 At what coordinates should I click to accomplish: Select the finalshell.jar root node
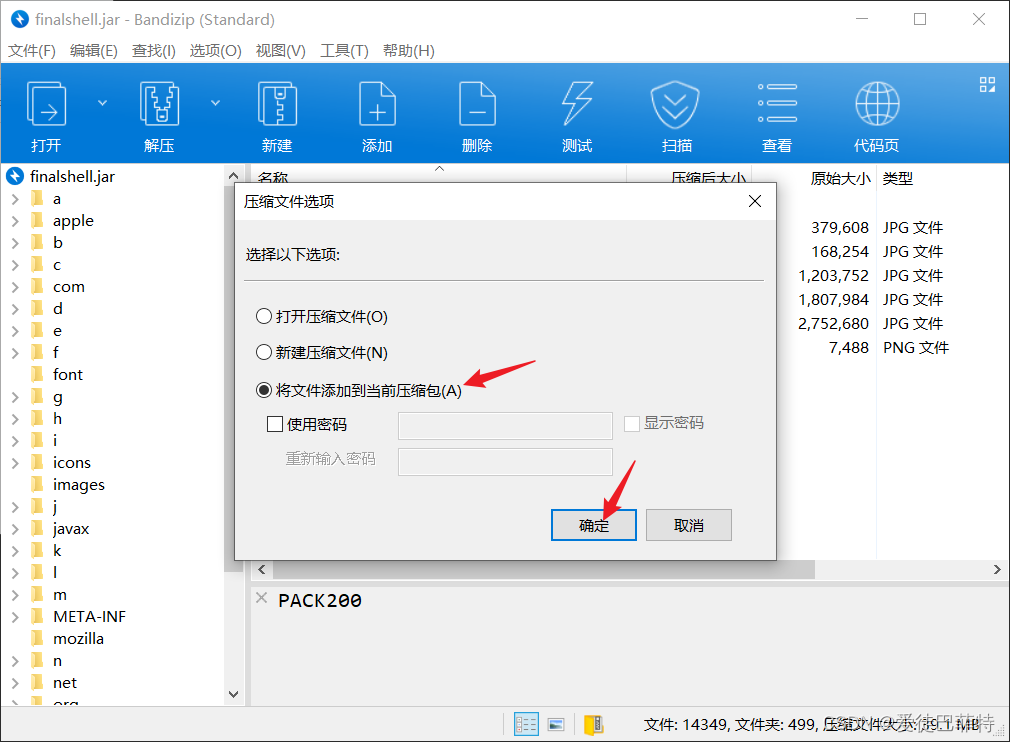[72, 176]
